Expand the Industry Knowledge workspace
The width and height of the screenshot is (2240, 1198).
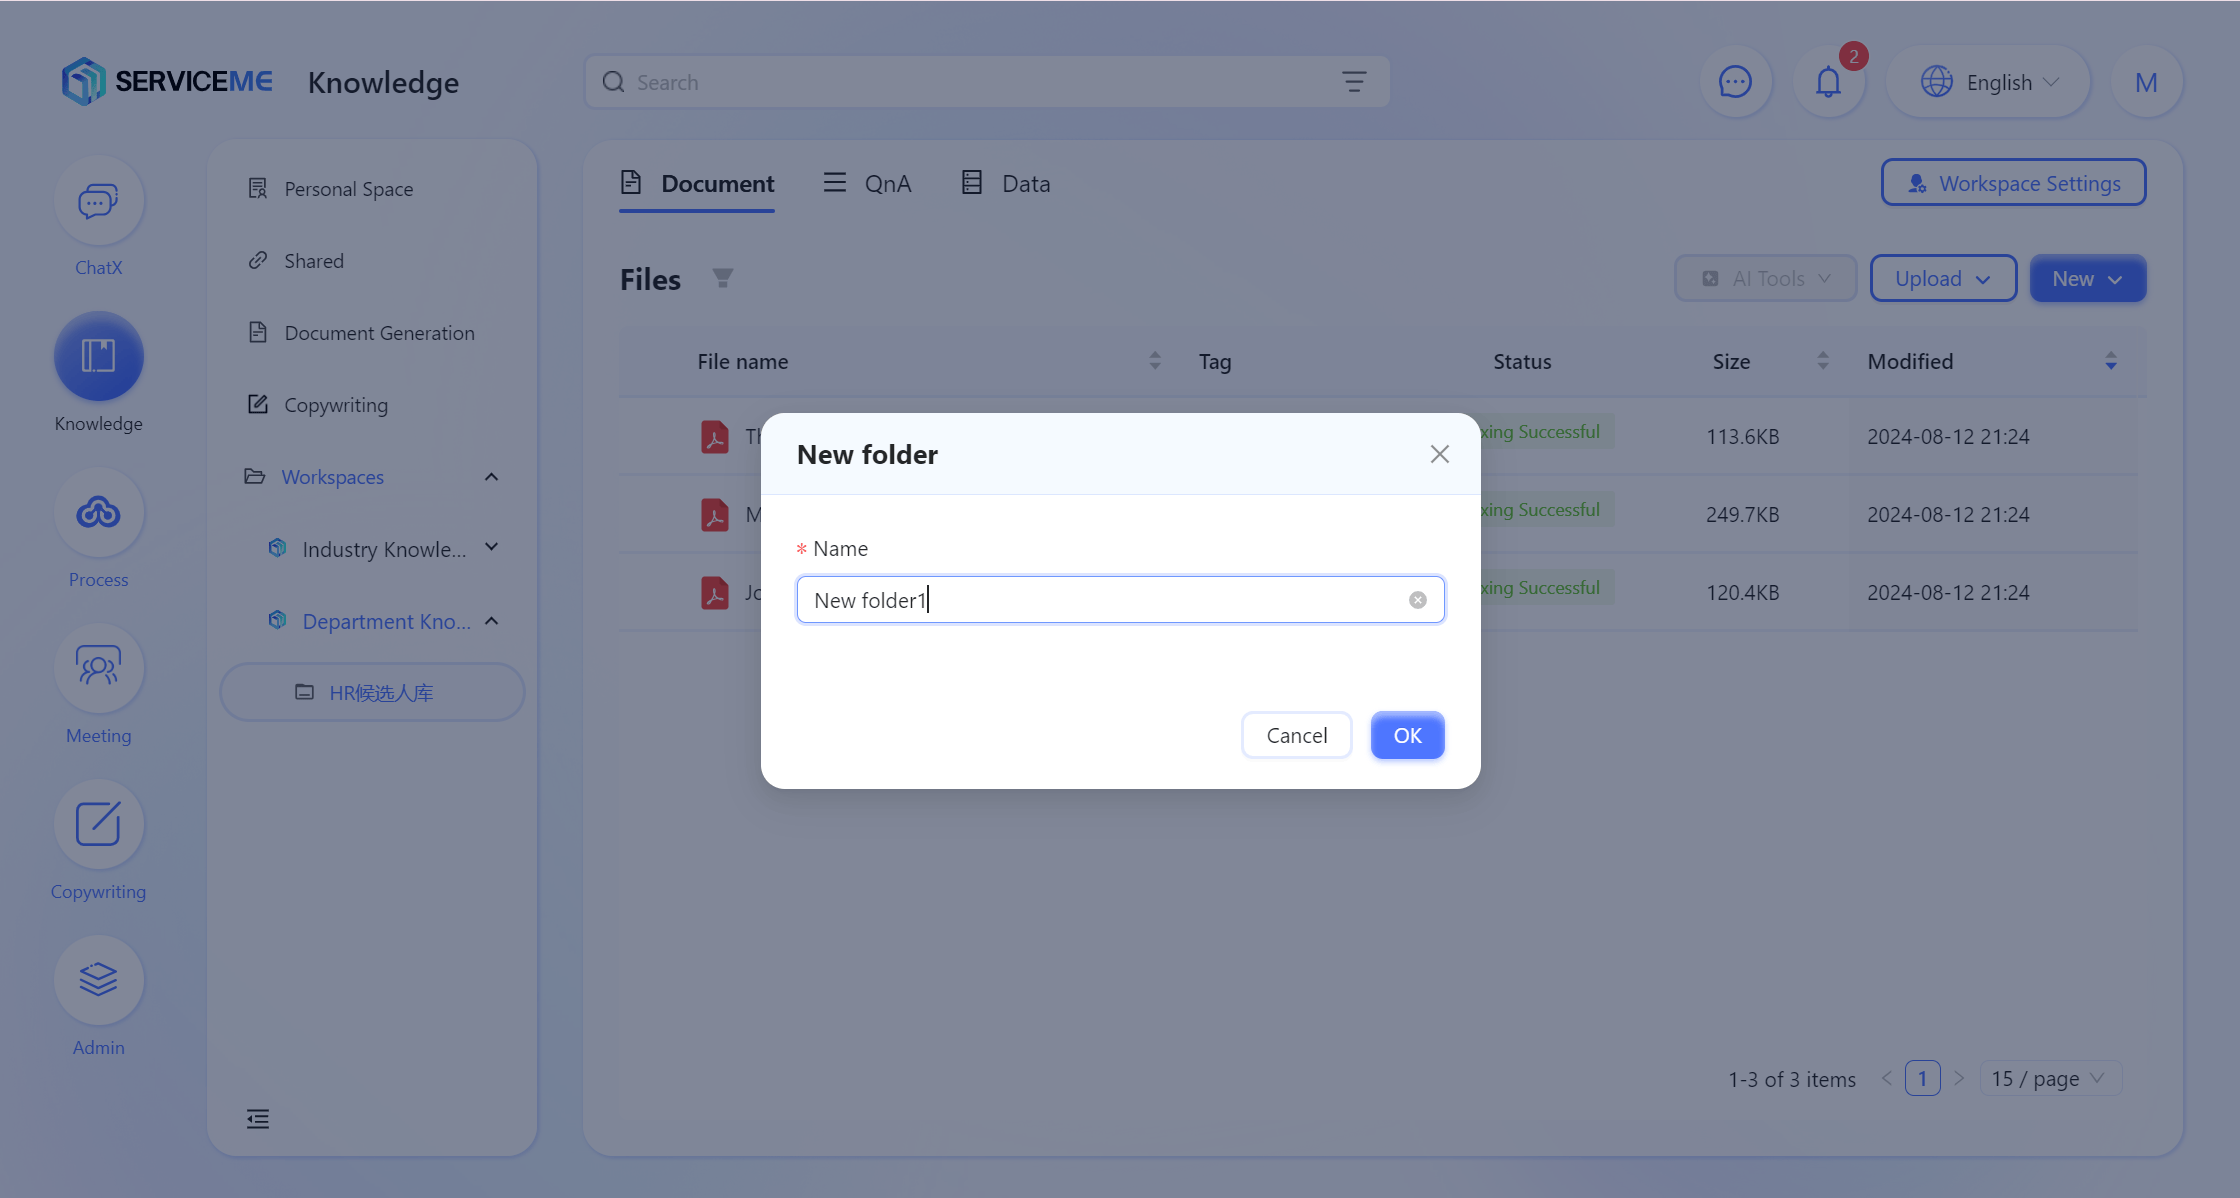(491, 548)
